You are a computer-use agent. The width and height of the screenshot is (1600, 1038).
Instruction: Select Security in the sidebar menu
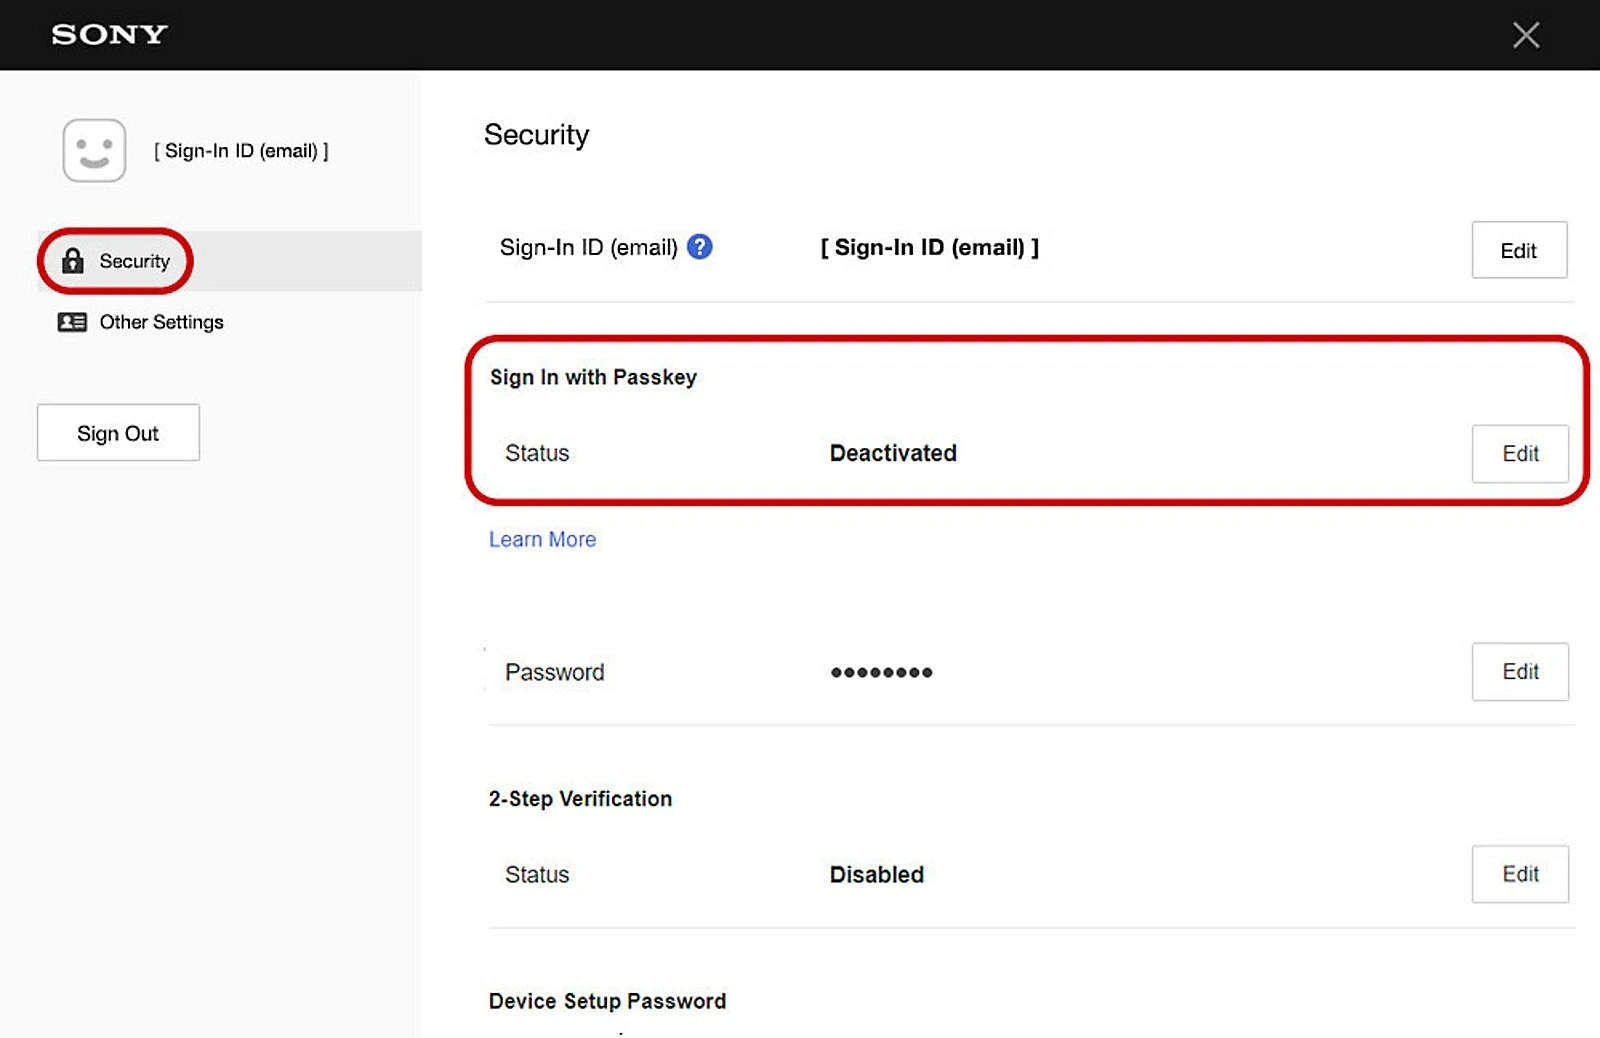coord(134,261)
